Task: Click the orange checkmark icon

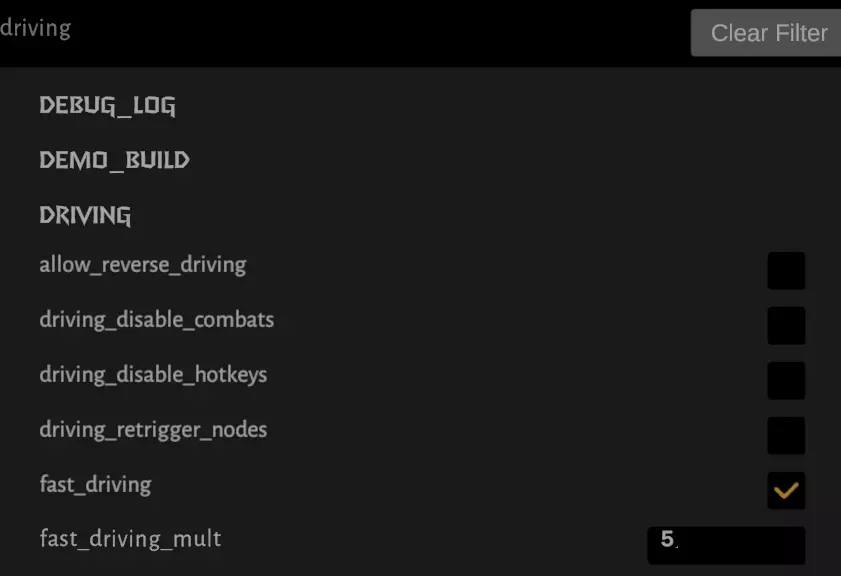Action: pyautogui.click(x=786, y=490)
